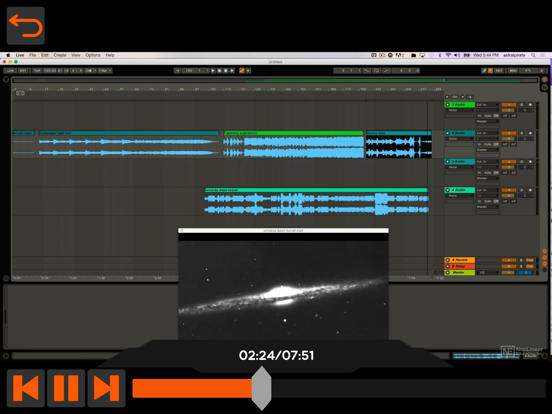Open the Help menu
Screen dimensions: 552x414
point(110,55)
